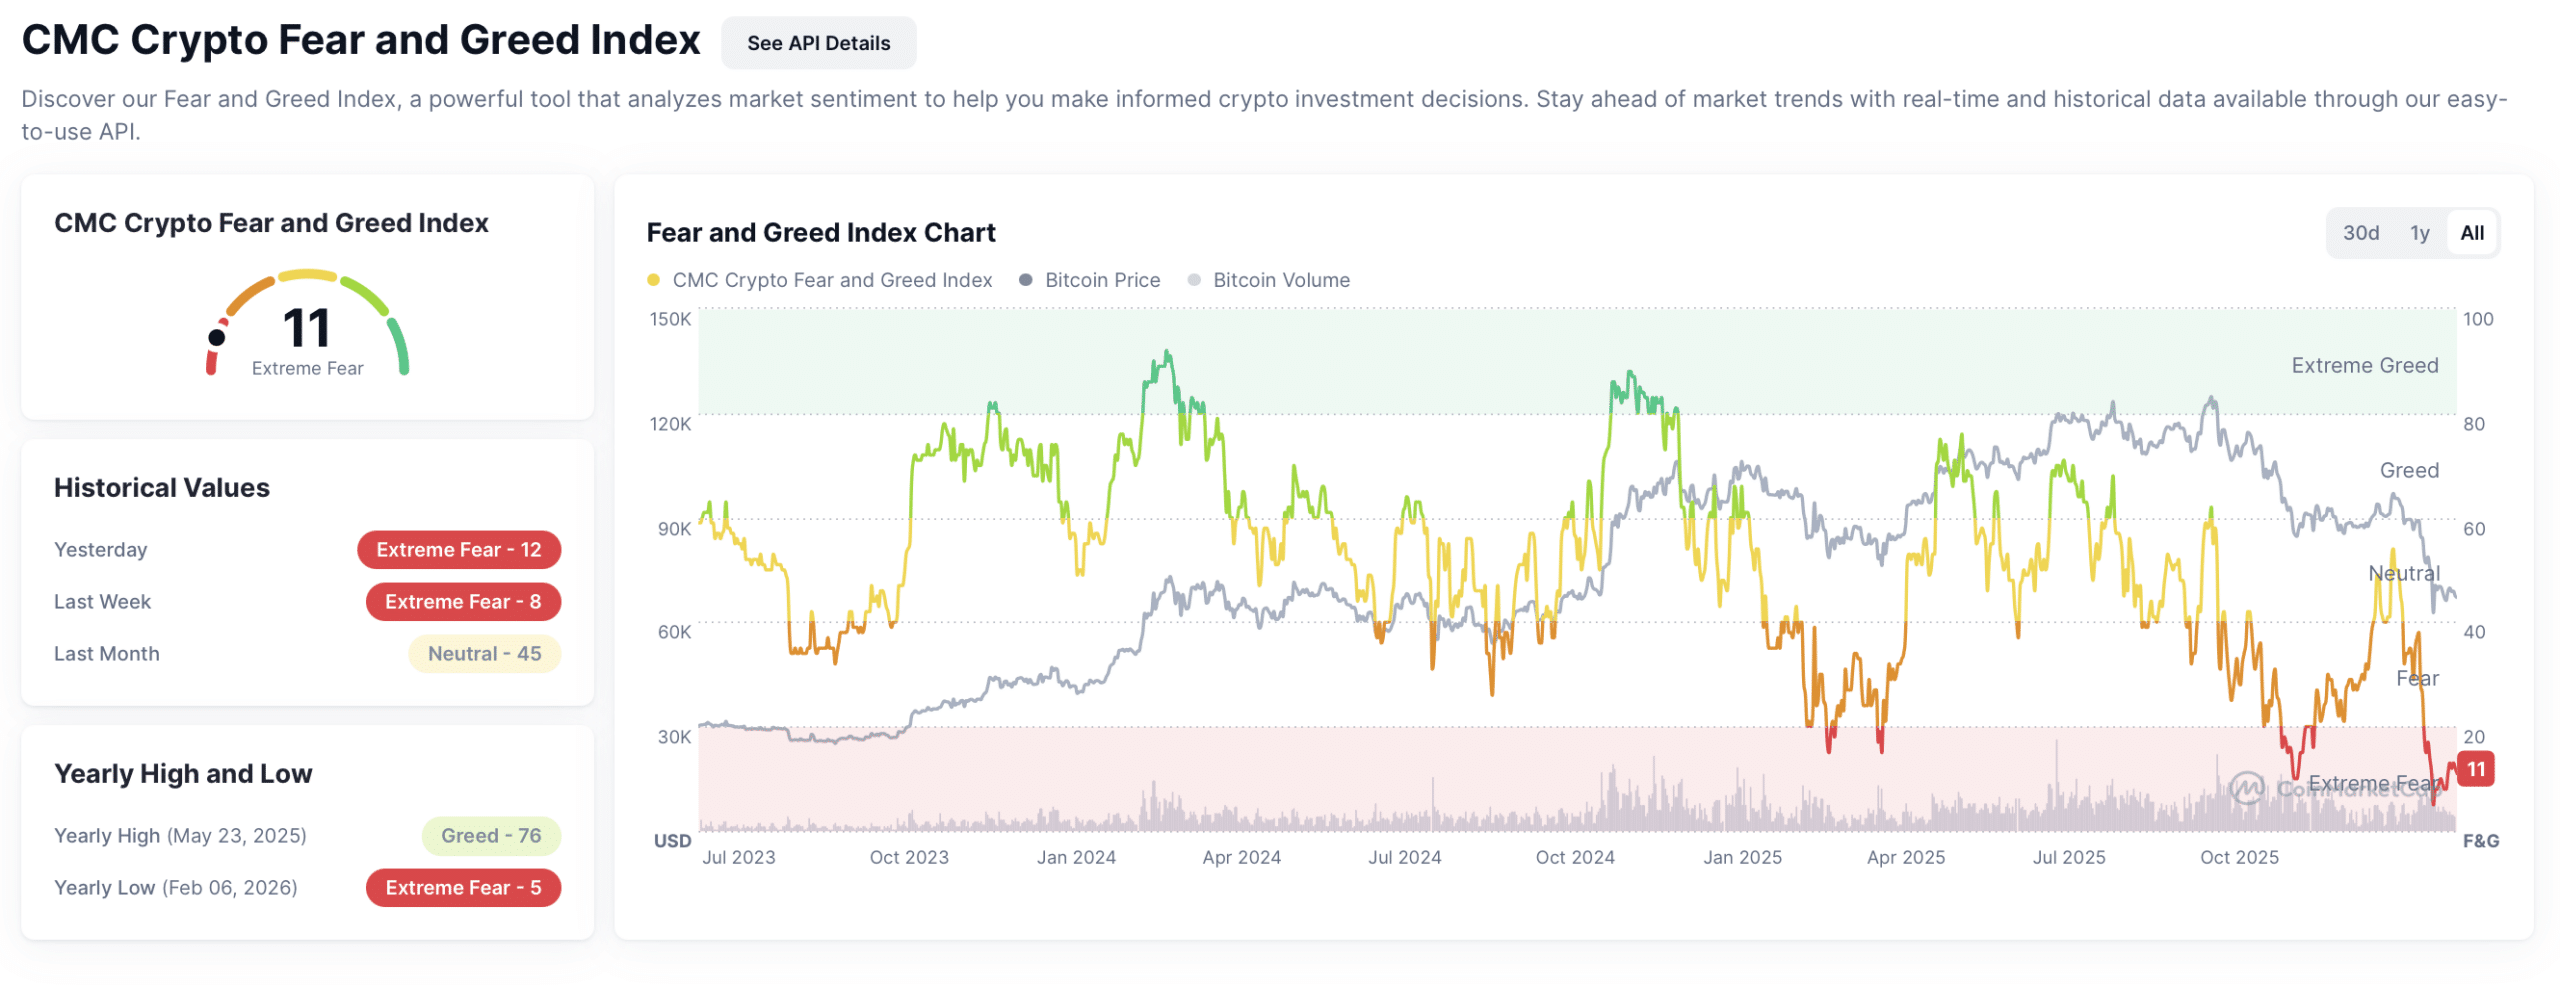Select the 1y chart range
This screenshot has height=986, width=2560.
click(2418, 233)
